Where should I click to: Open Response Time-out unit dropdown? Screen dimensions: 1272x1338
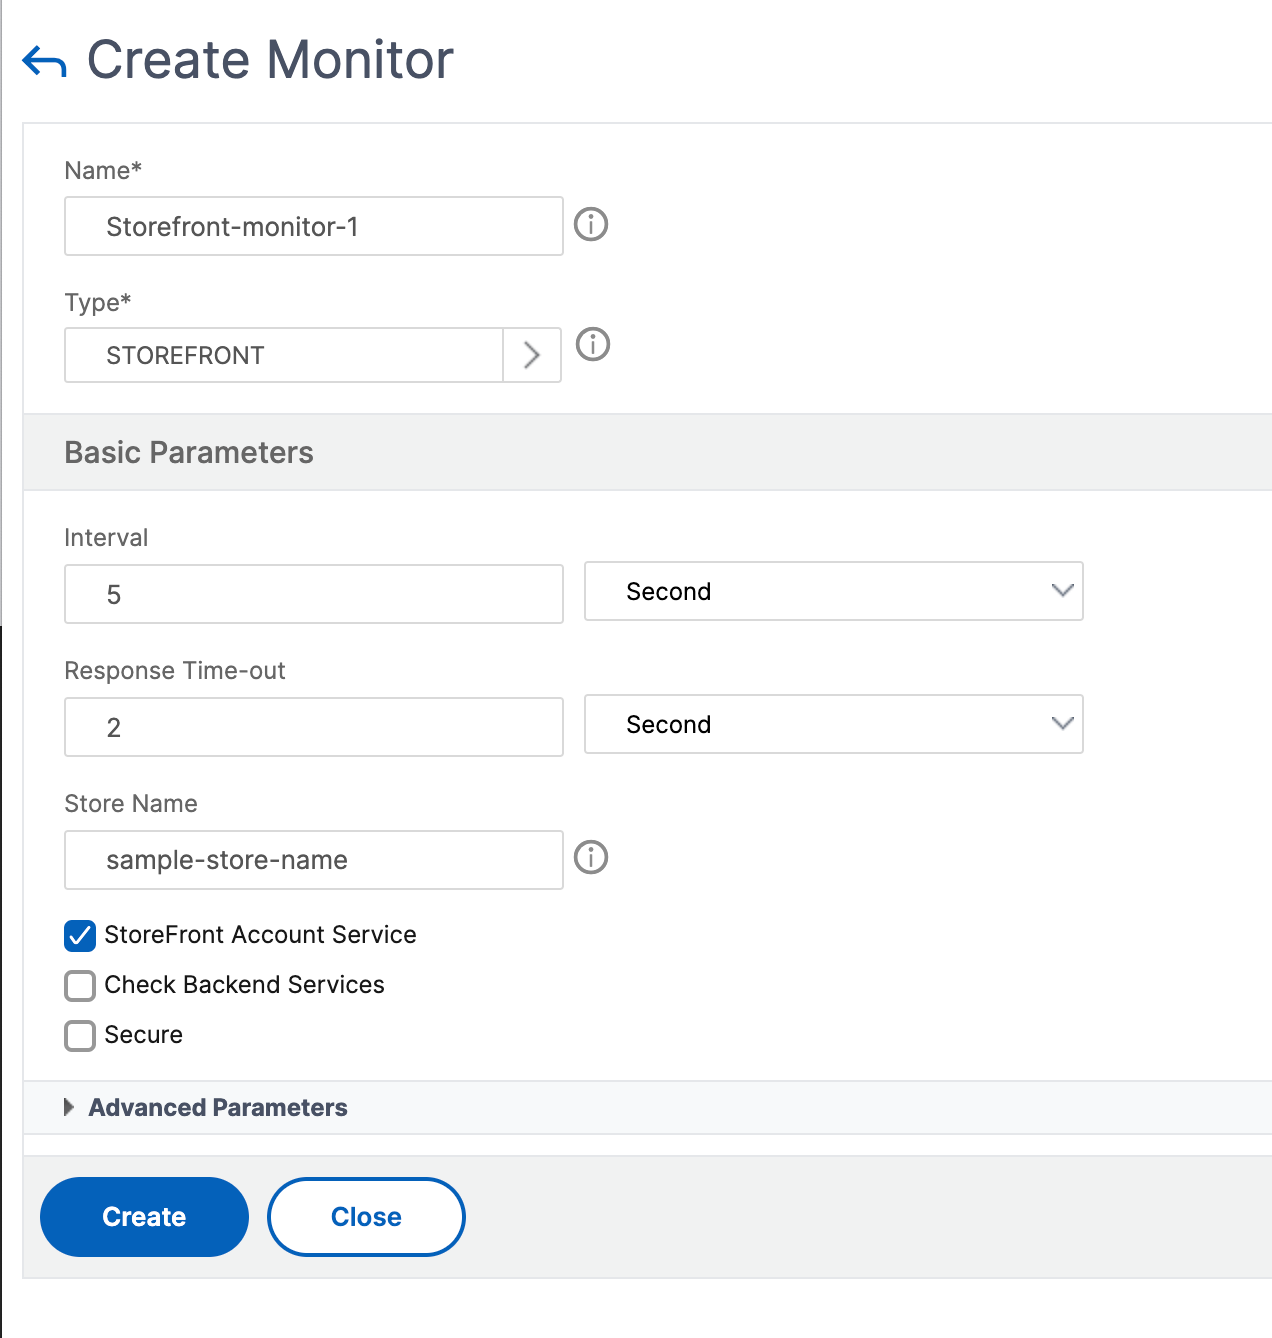point(834,724)
